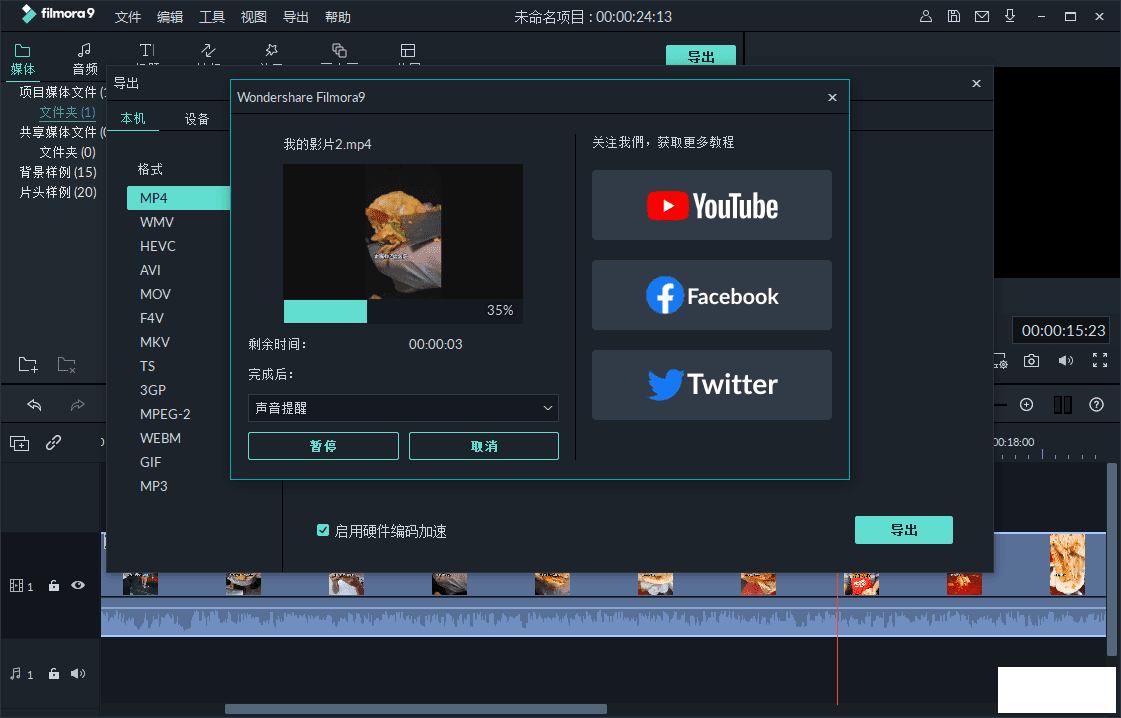Select MOV format
This screenshot has width=1121, height=718.
point(155,294)
